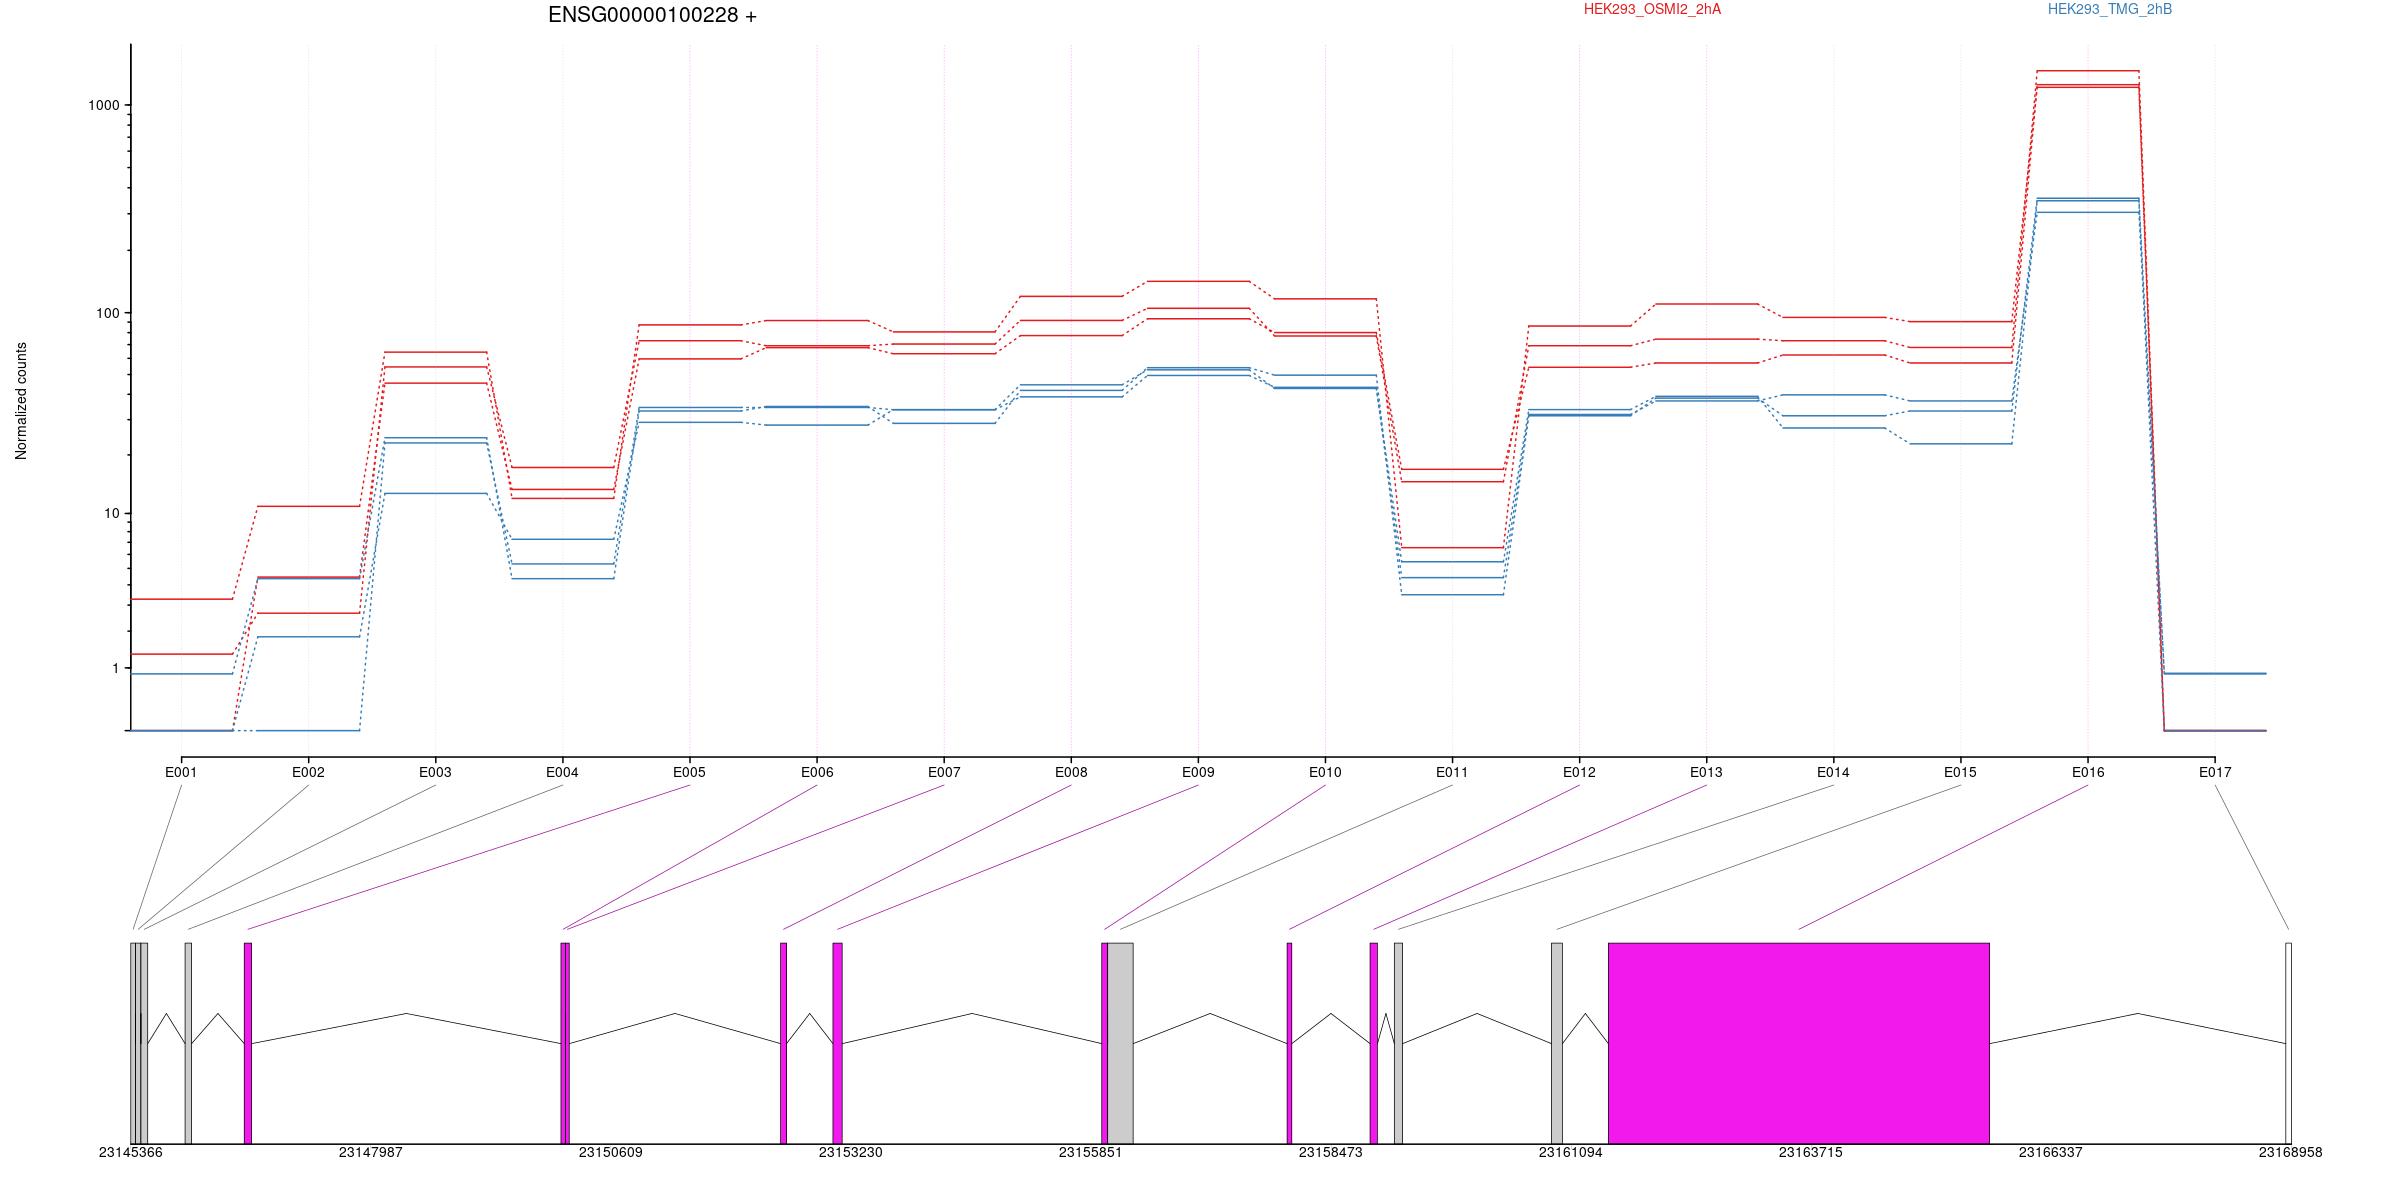Click the gray exon block near 23161094

[1557, 1043]
